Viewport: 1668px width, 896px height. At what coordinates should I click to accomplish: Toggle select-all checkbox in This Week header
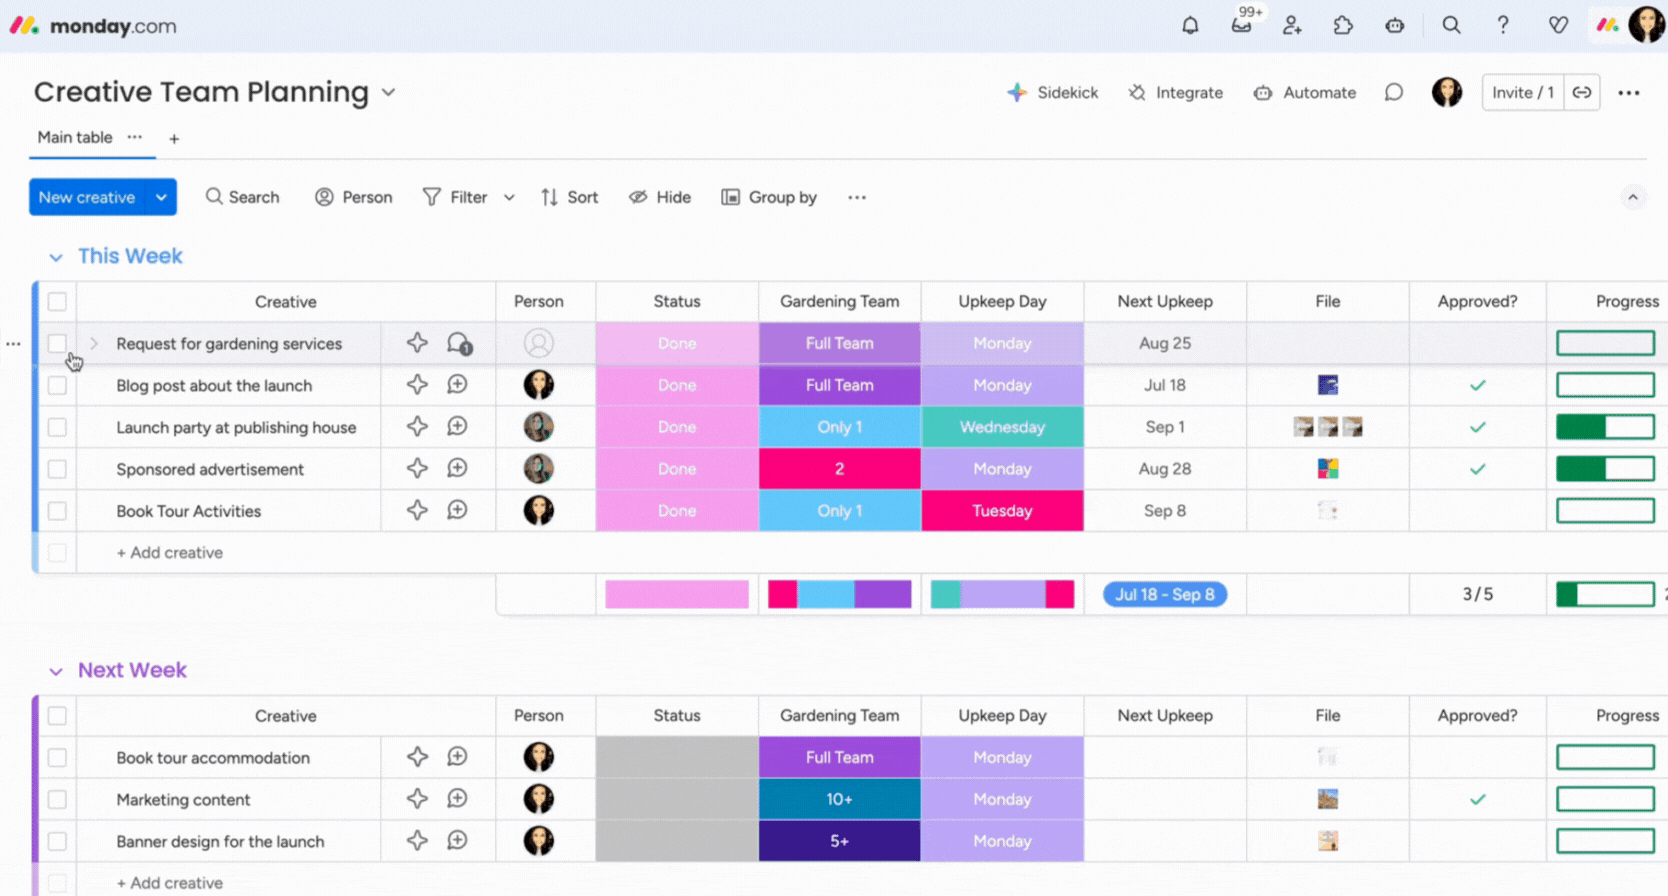pos(57,302)
